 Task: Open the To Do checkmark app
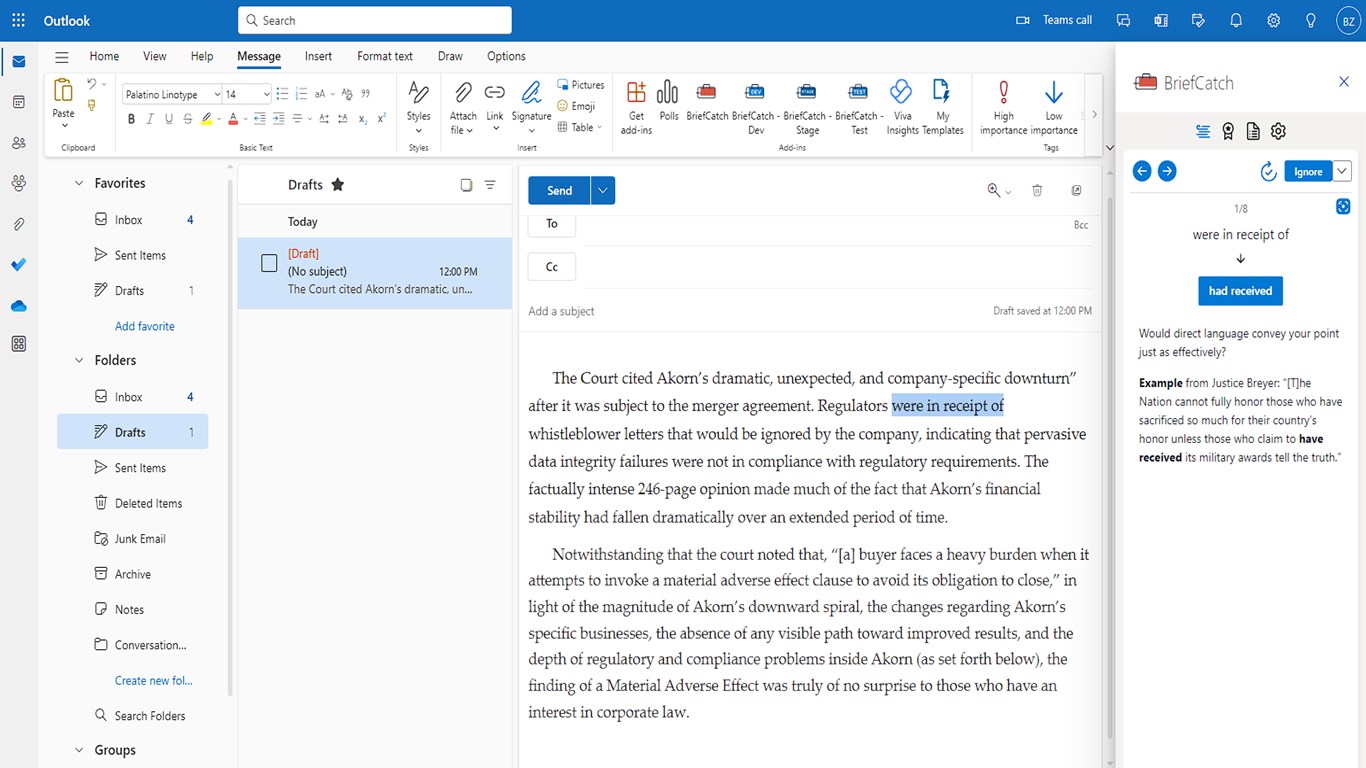click(18, 265)
